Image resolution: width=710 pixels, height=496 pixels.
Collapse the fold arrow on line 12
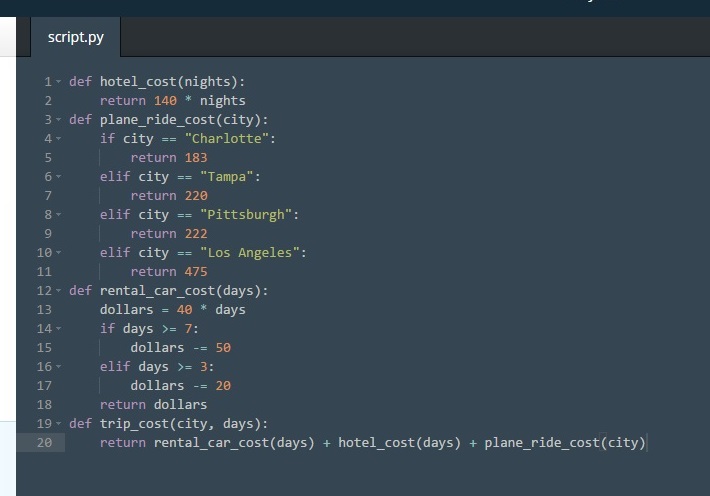[x=59, y=291]
